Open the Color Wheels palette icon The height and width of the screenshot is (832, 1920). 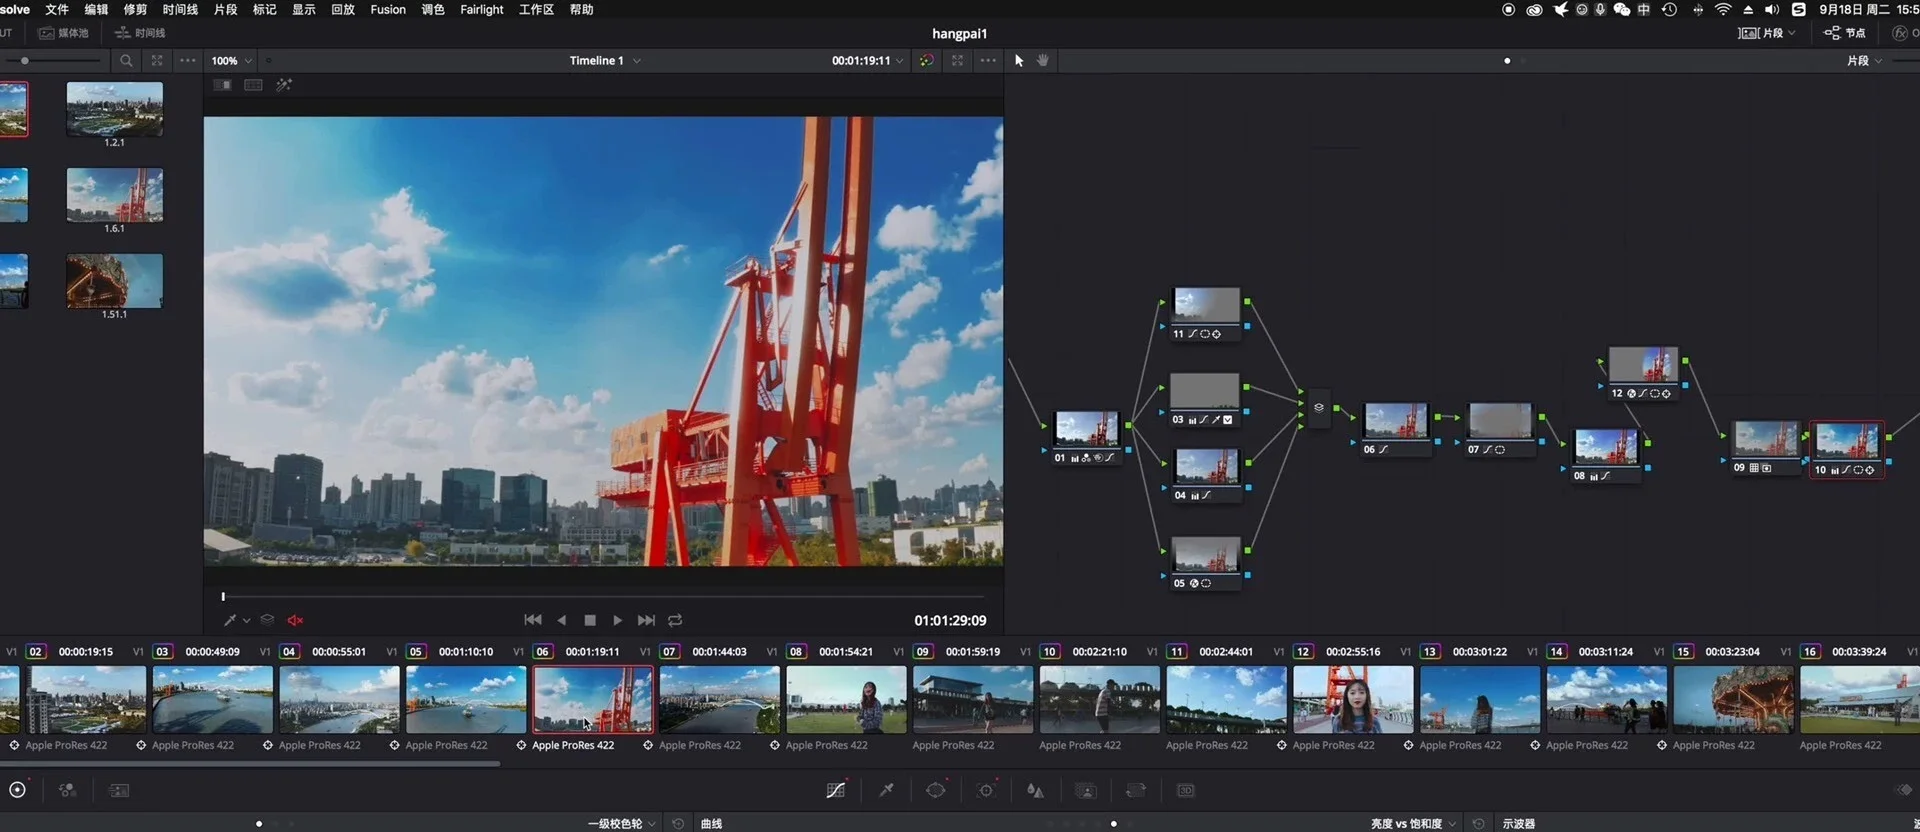(x=17, y=790)
